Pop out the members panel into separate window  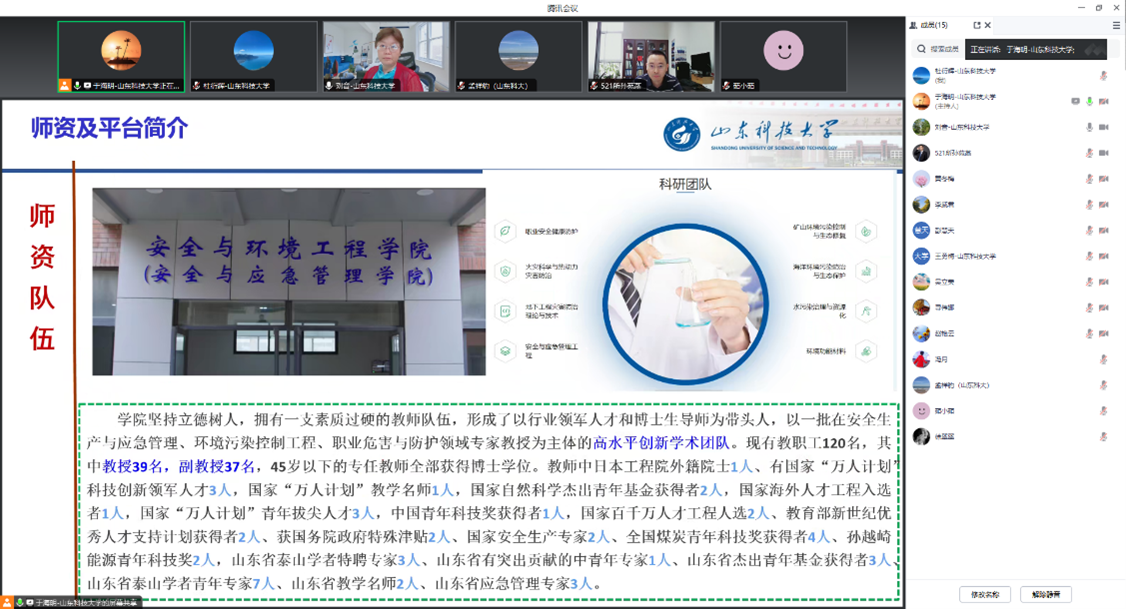pos(977,25)
